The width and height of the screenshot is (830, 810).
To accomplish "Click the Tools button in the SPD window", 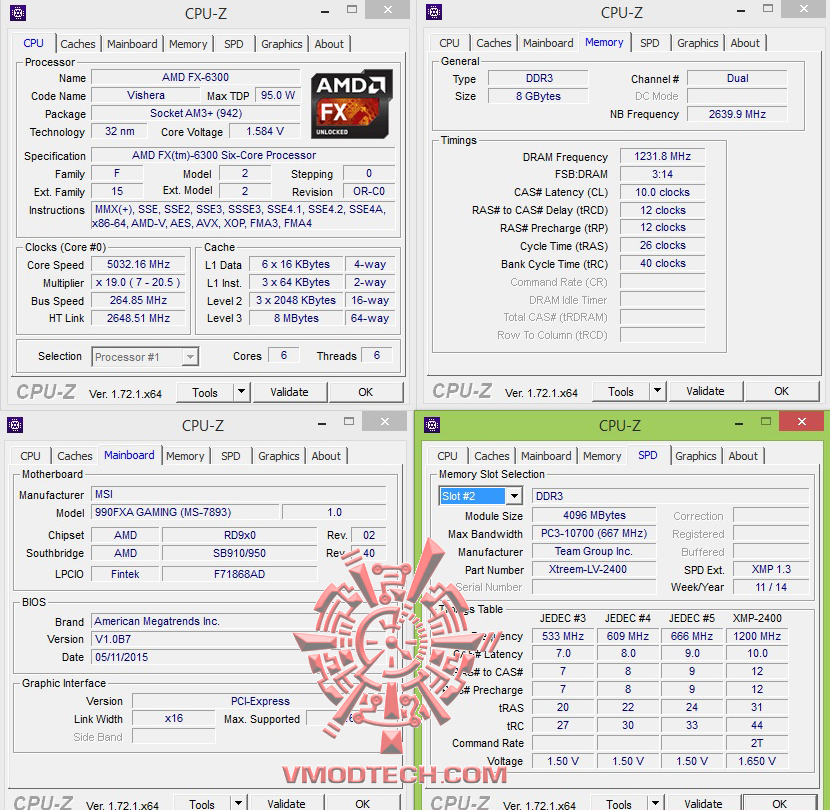I will click(619, 803).
